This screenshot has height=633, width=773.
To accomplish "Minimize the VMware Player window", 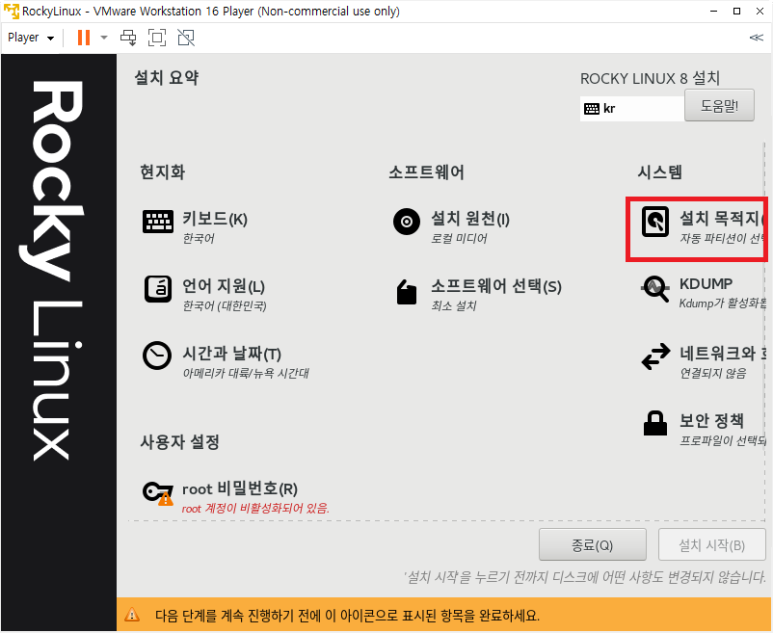I will (713, 11).
